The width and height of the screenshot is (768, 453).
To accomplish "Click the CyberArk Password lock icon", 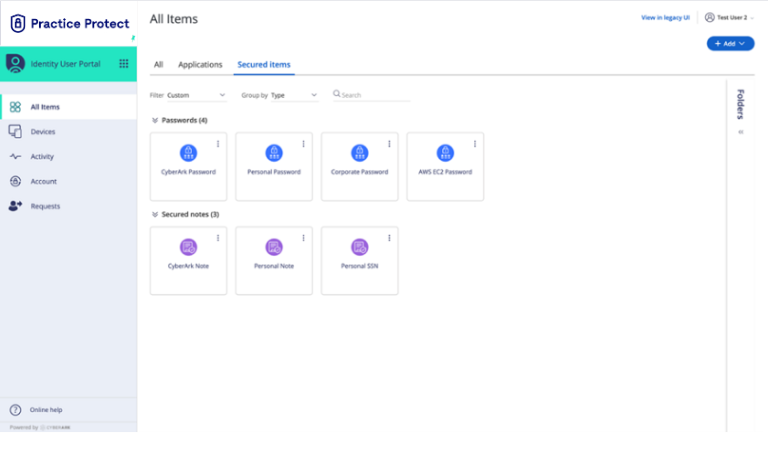I will [x=188, y=153].
